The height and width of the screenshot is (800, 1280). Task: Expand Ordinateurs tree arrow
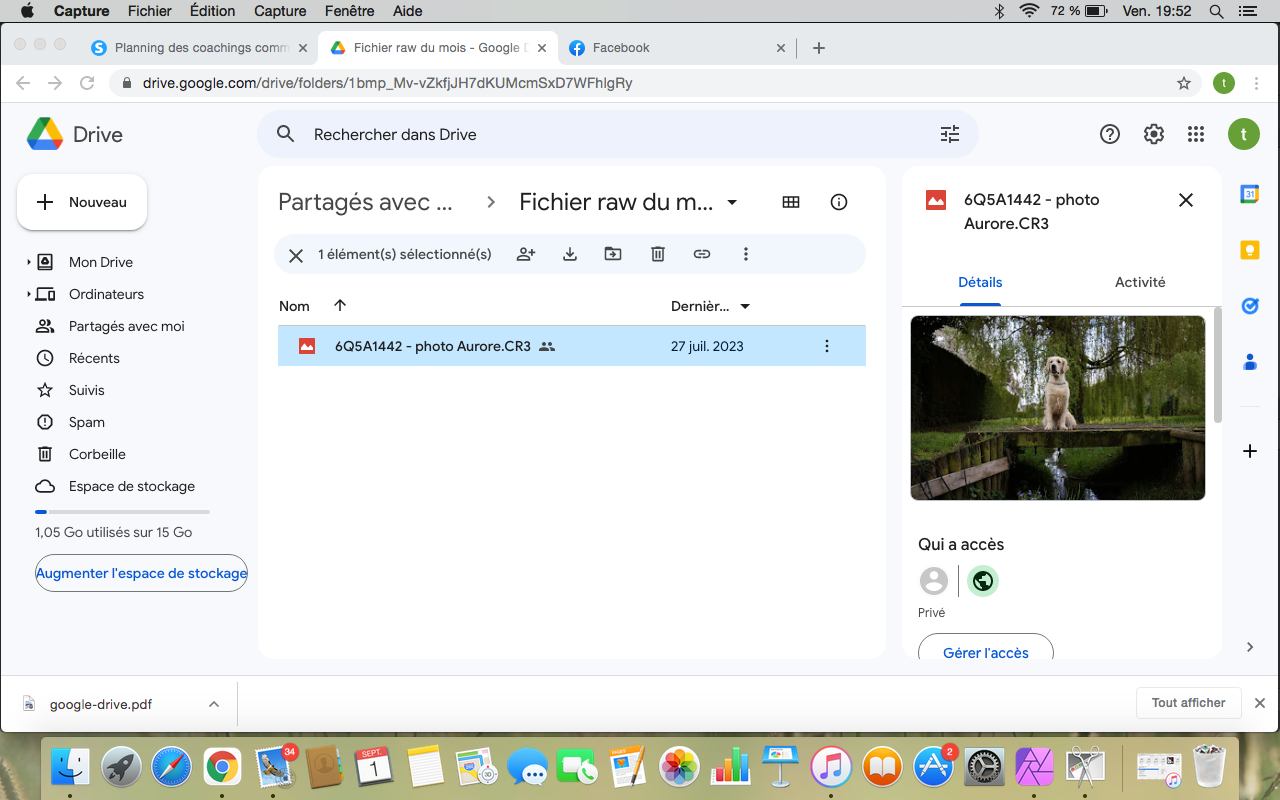pos(28,294)
